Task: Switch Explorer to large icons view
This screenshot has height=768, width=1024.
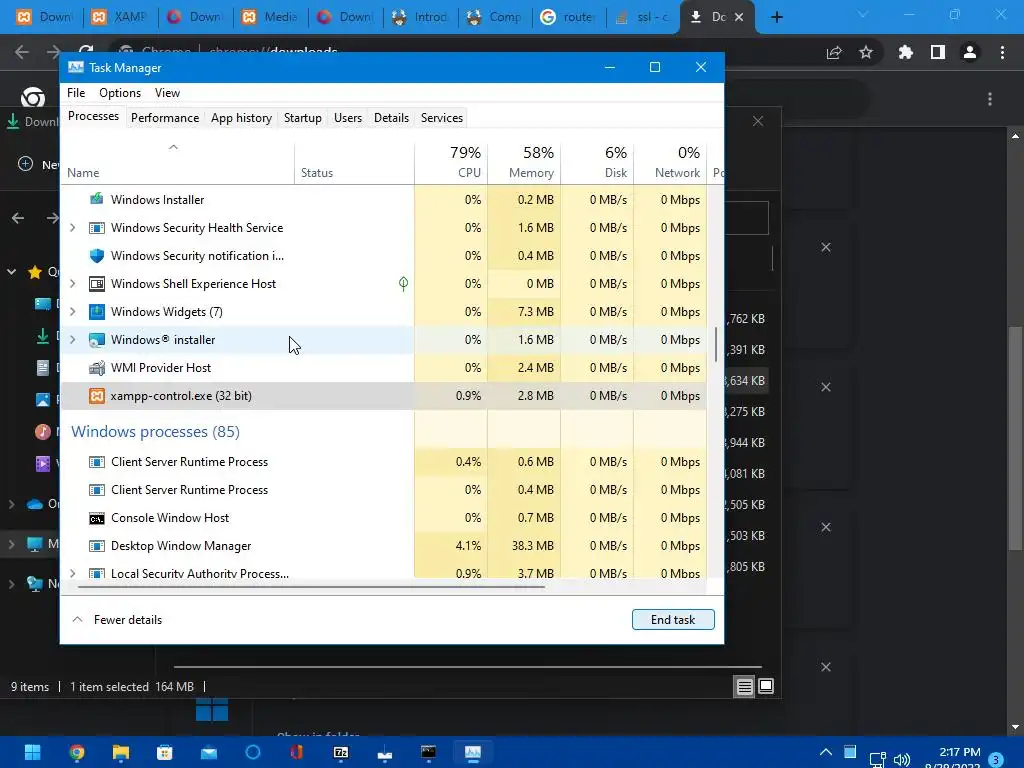Action: click(x=766, y=686)
